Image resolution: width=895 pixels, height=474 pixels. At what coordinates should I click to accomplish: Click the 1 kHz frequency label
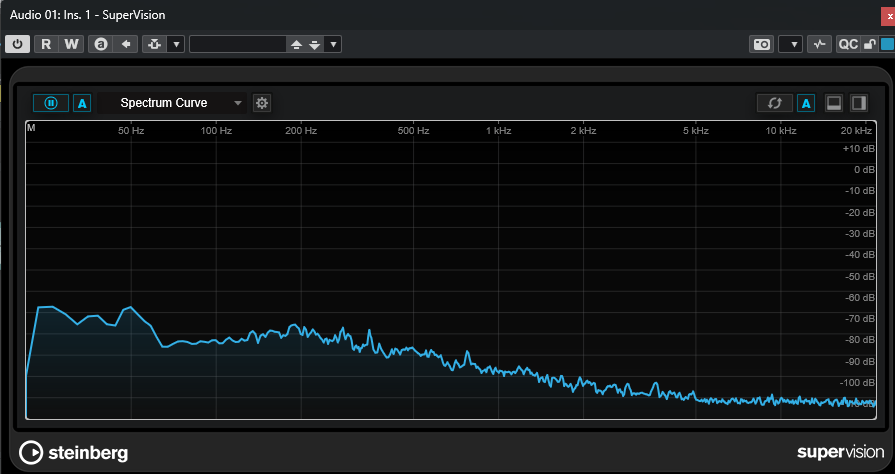click(x=498, y=130)
